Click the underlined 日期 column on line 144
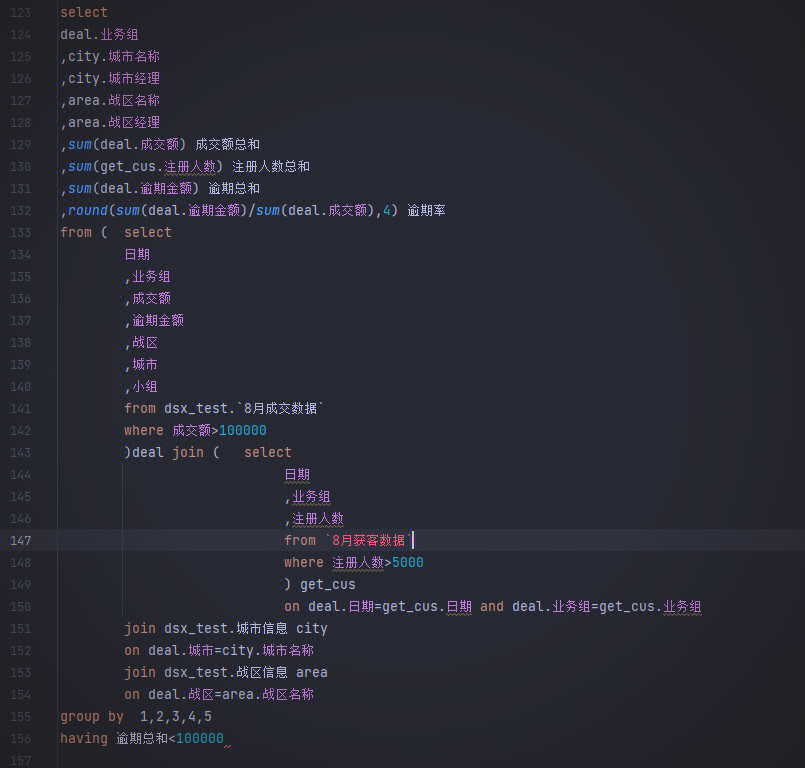805x768 pixels. 297,474
